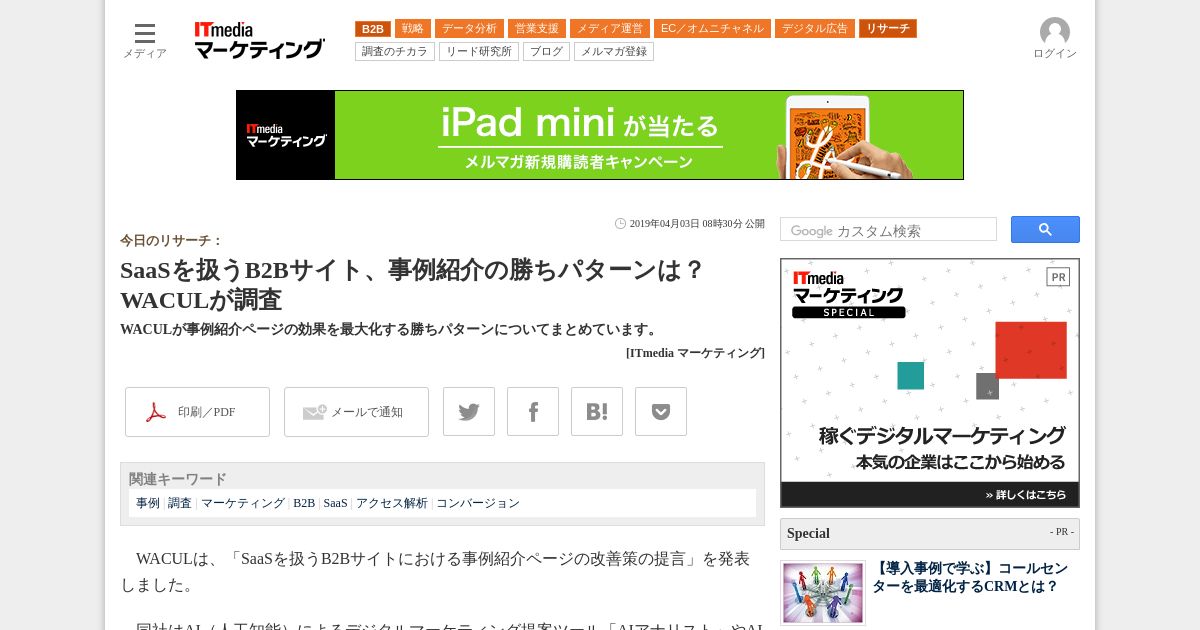Screen dimensions: 1200x630
Task: Open the リサーチ category tab
Action: pyautogui.click(x=888, y=29)
